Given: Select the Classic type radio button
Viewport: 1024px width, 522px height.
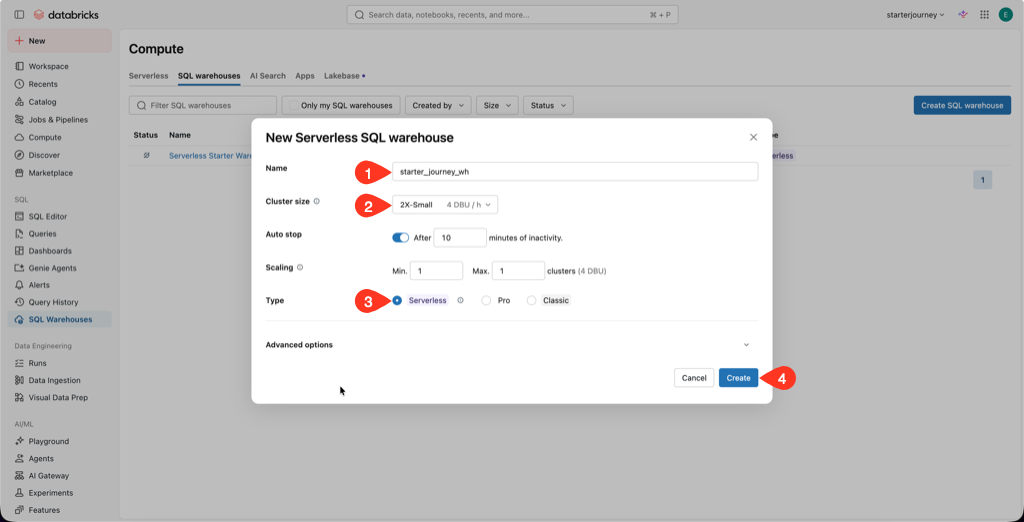Looking at the screenshot, I should tap(532, 301).
